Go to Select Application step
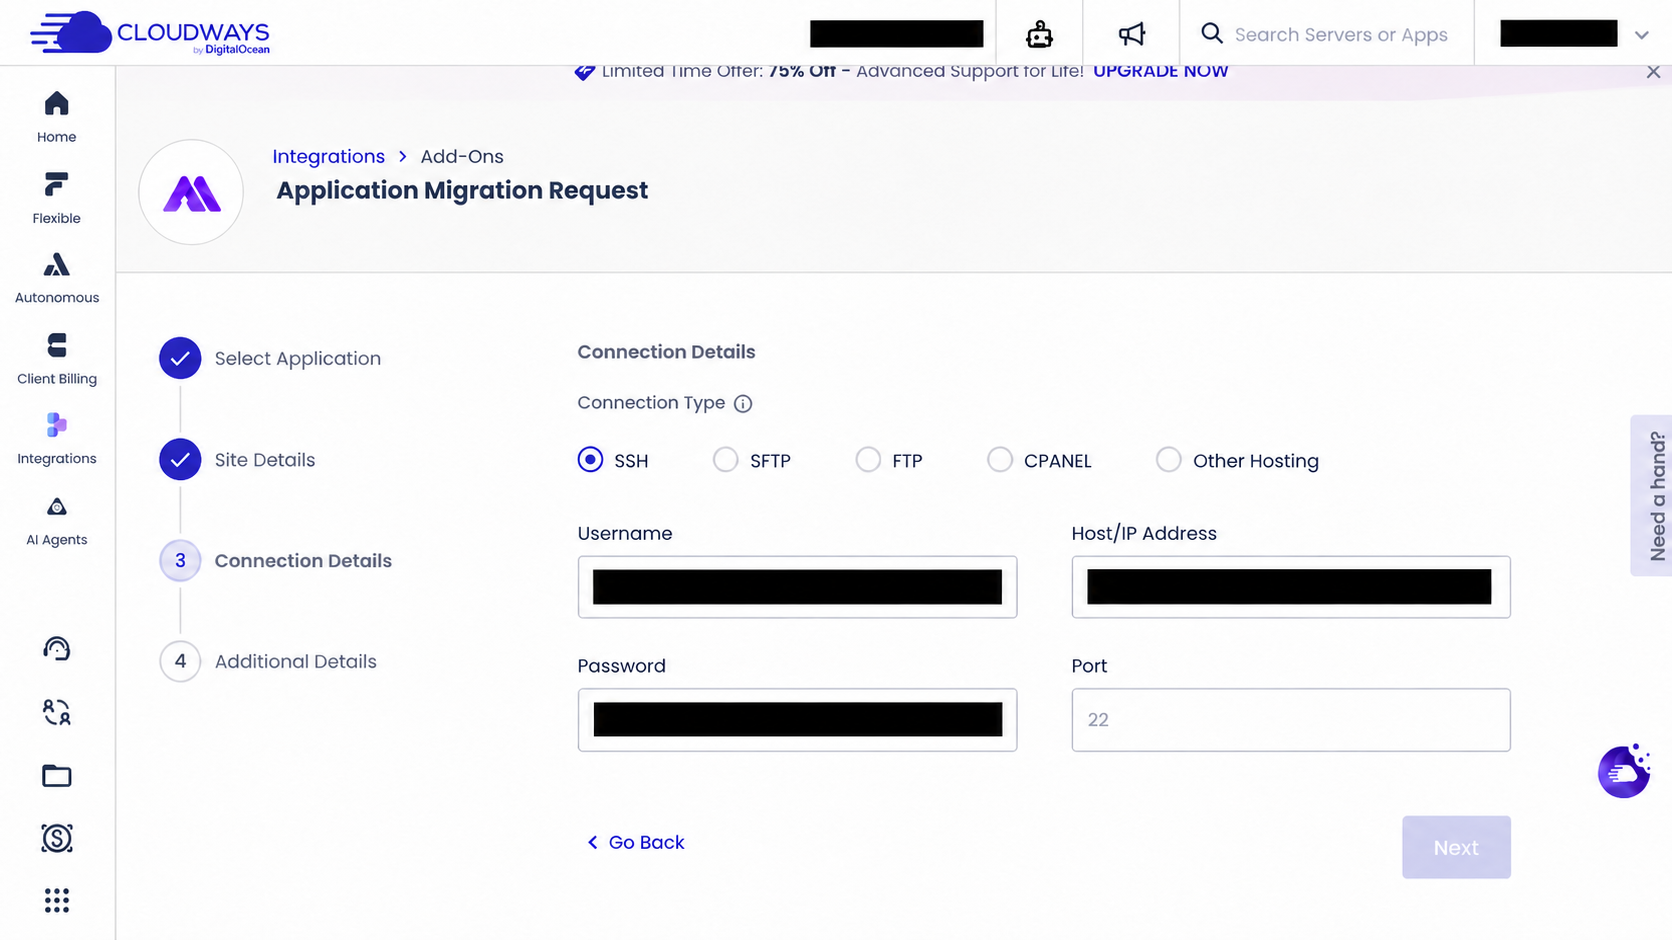Screen dimensions: 1672x940 pyautogui.click(x=270, y=359)
